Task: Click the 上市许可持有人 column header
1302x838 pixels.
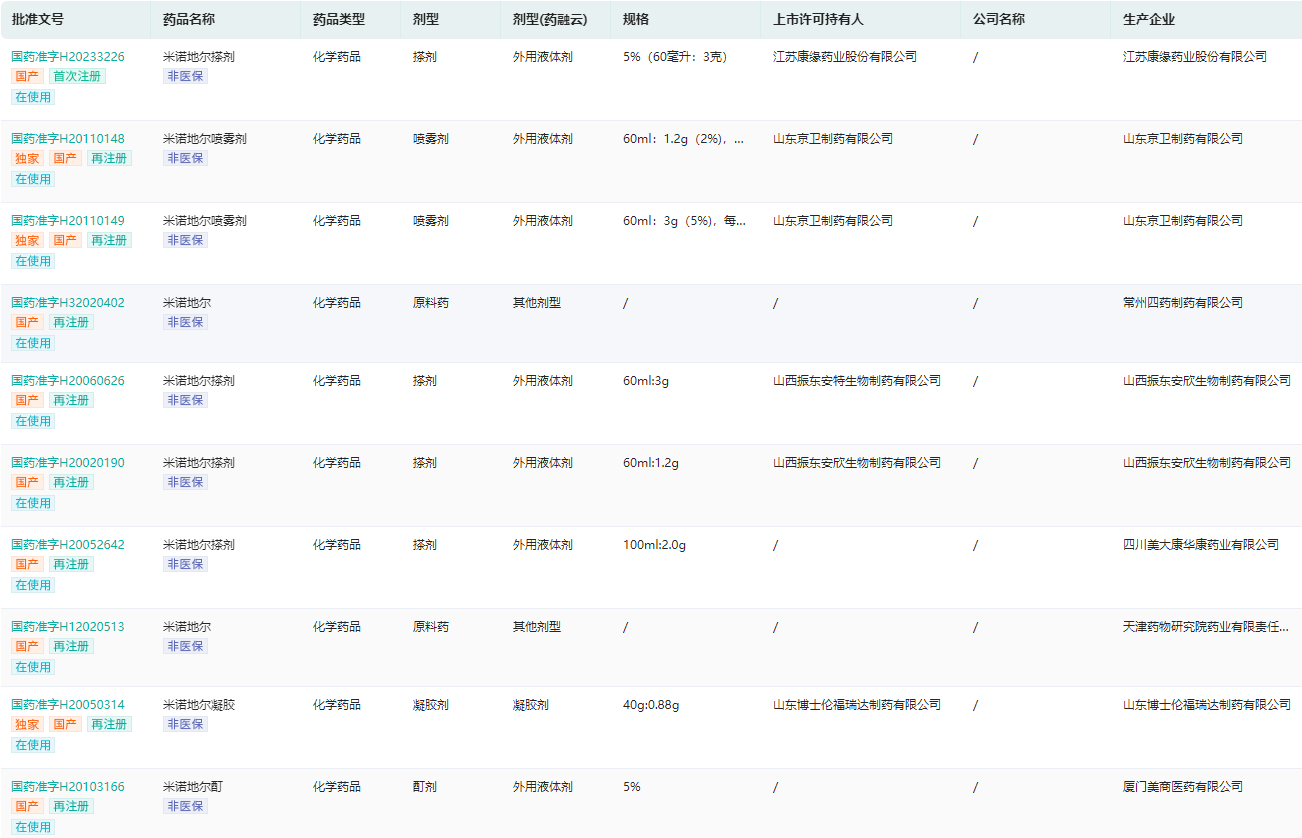Action: tap(818, 19)
